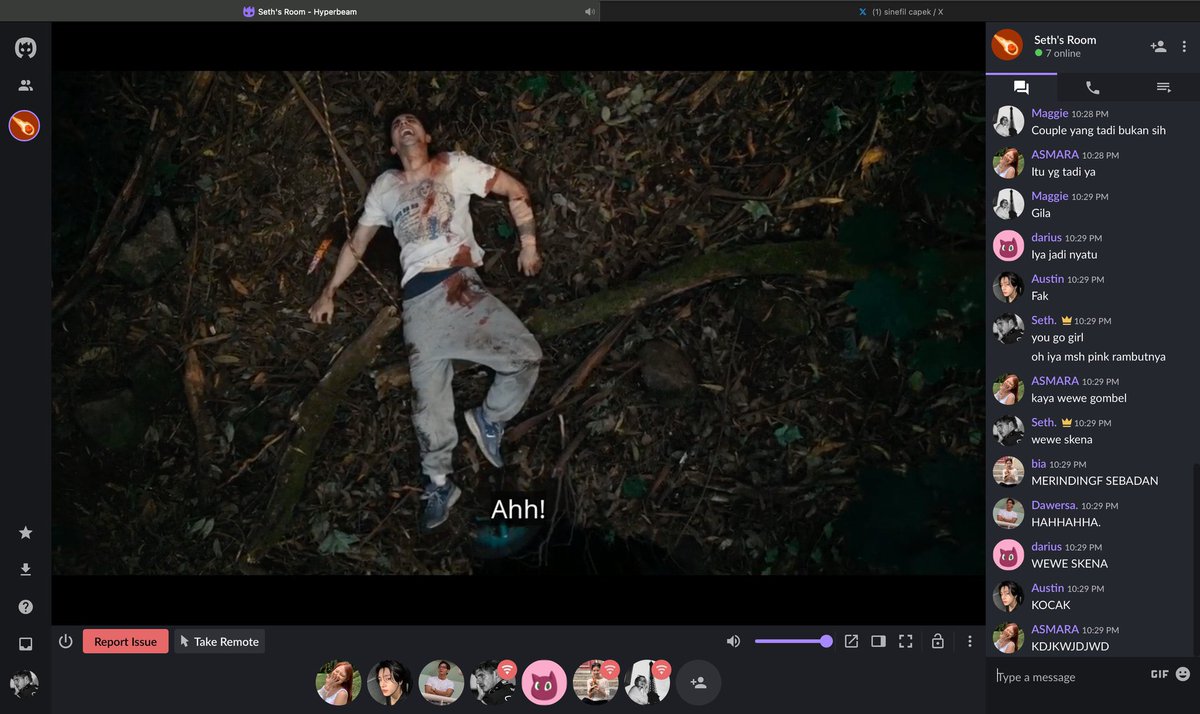Image resolution: width=1200 pixels, height=714 pixels.
Task: Open the Hyperbeam home logo icon
Action: pyautogui.click(x=25, y=47)
